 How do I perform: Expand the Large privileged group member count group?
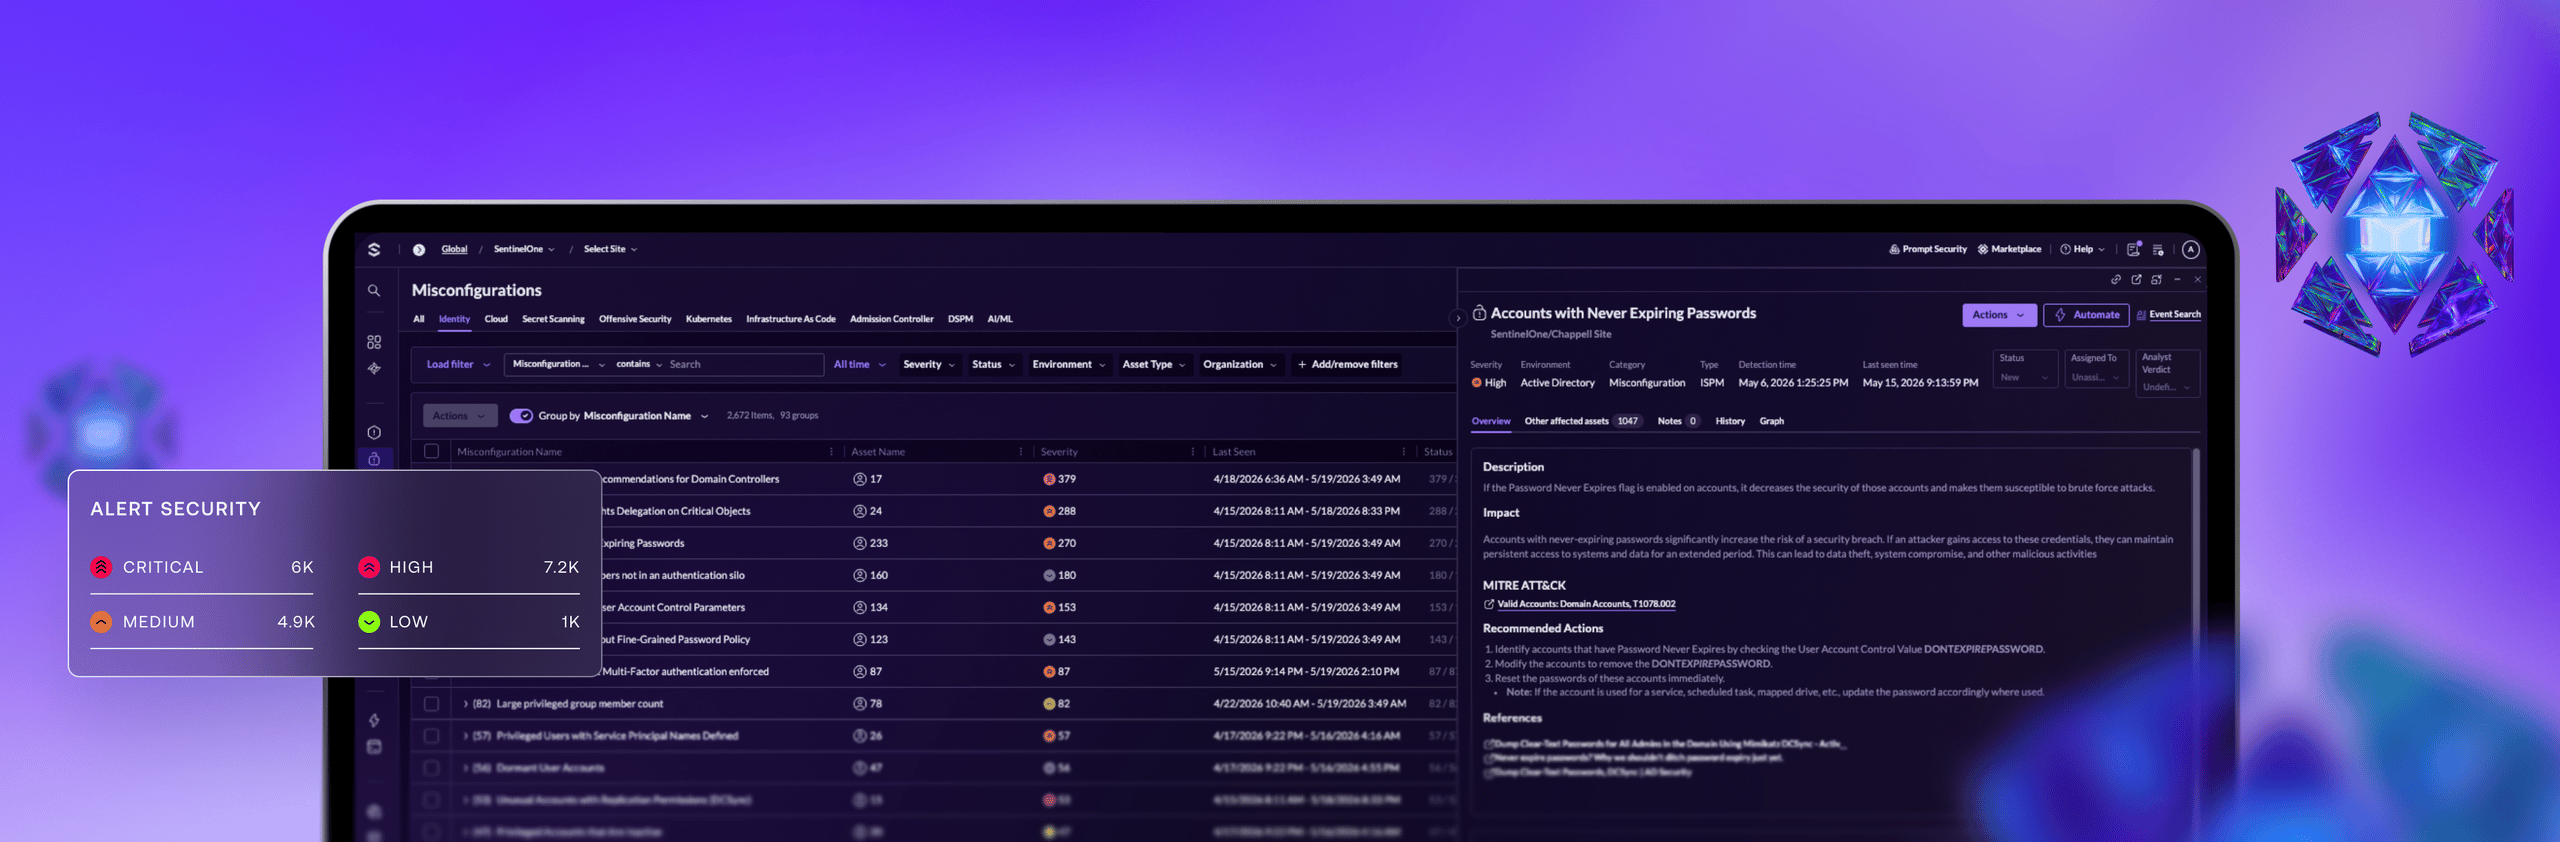tap(466, 704)
